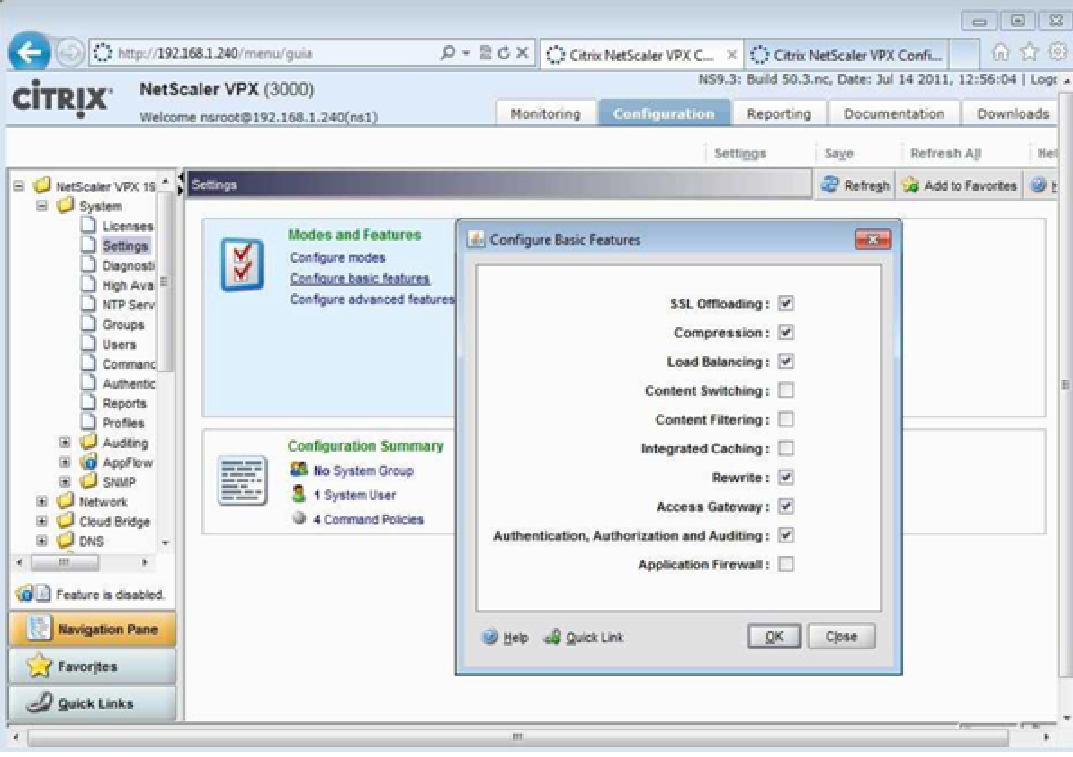This screenshot has height=757, width=1073.
Task: Enable the Content Filtering checkbox
Action: coord(786,419)
